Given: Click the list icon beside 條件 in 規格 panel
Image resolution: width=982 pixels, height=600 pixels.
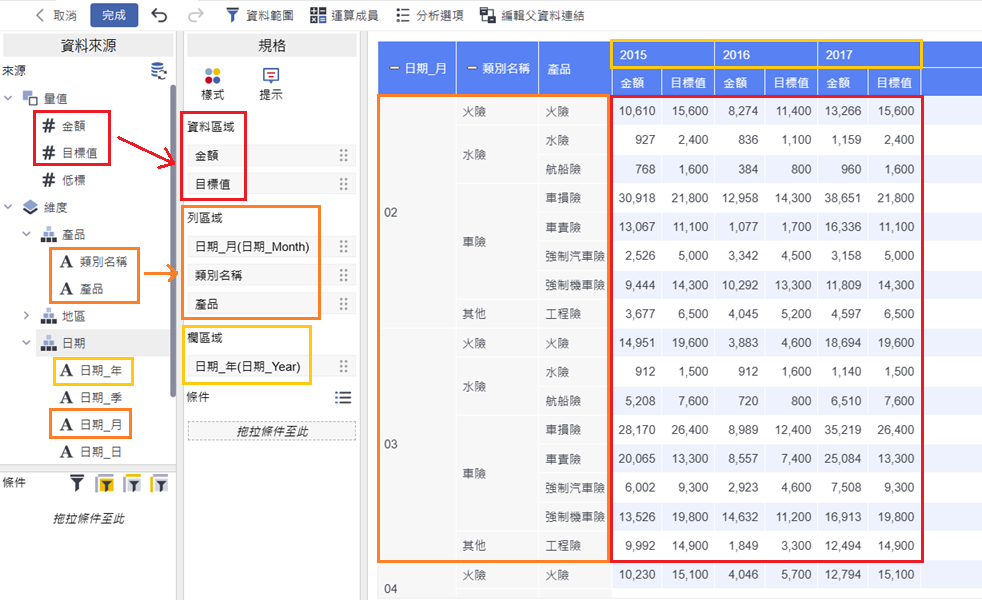Looking at the screenshot, I should pyautogui.click(x=343, y=397).
